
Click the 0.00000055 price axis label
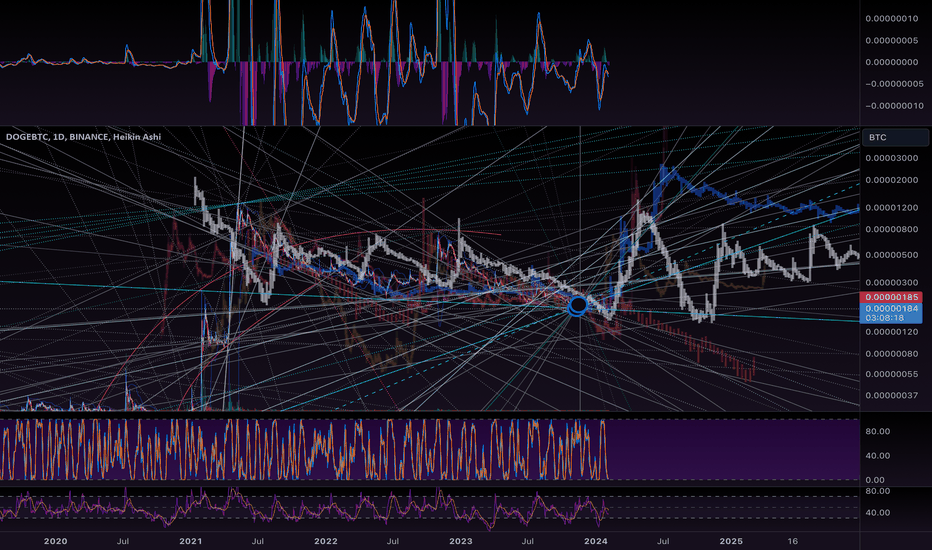point(892,374)
